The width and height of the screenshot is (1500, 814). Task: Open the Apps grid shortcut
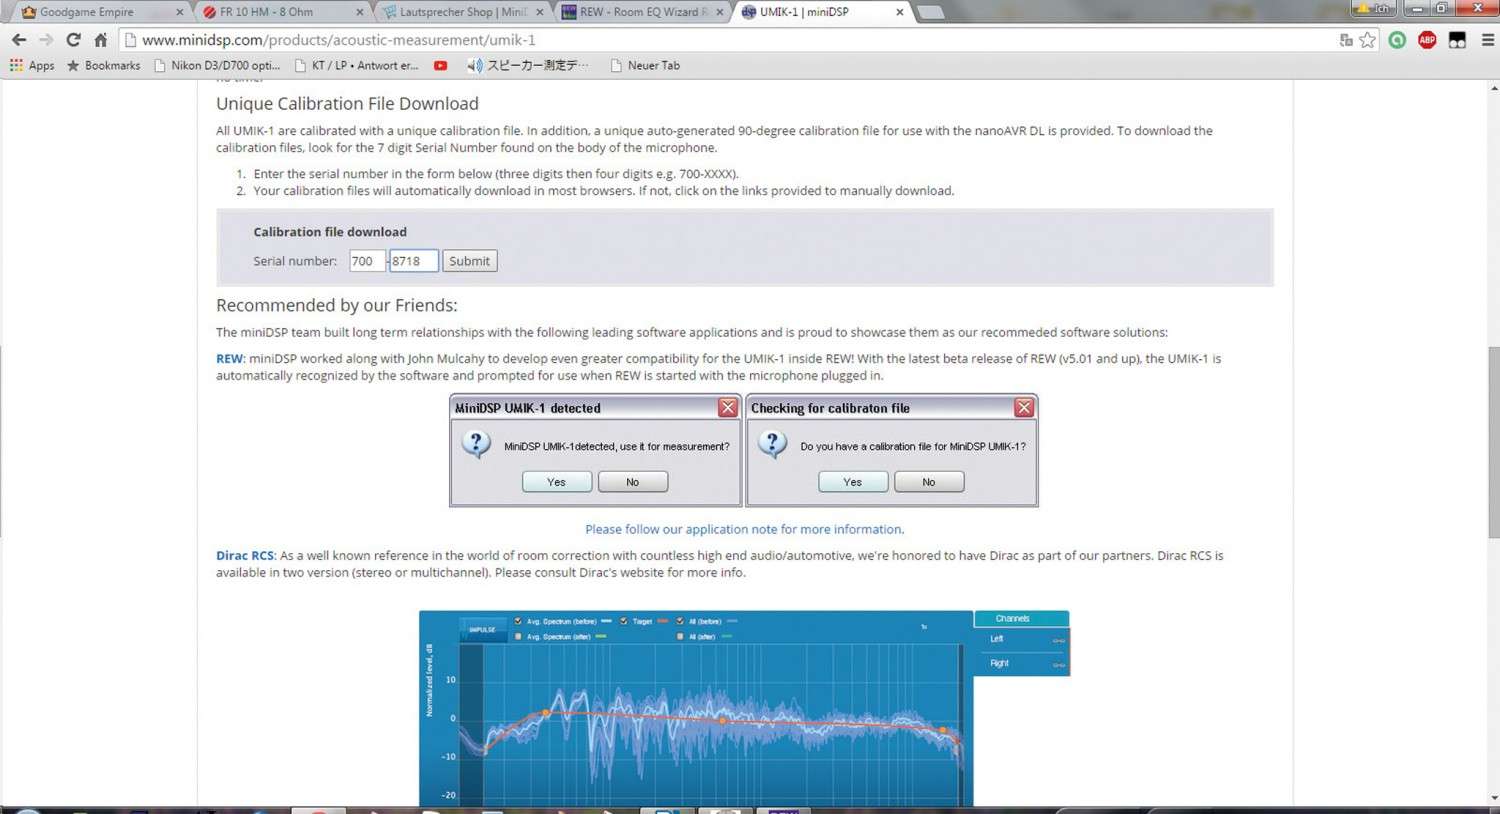pos(32,65)
